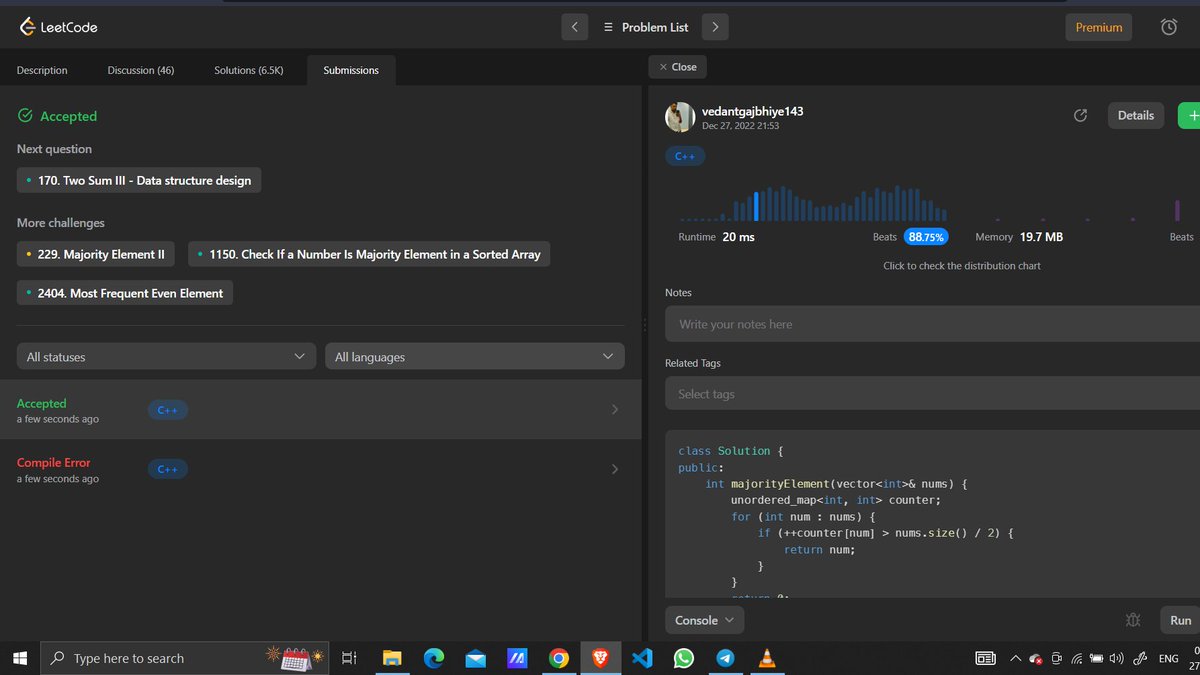Click the green plus button

click(1189, 115)
